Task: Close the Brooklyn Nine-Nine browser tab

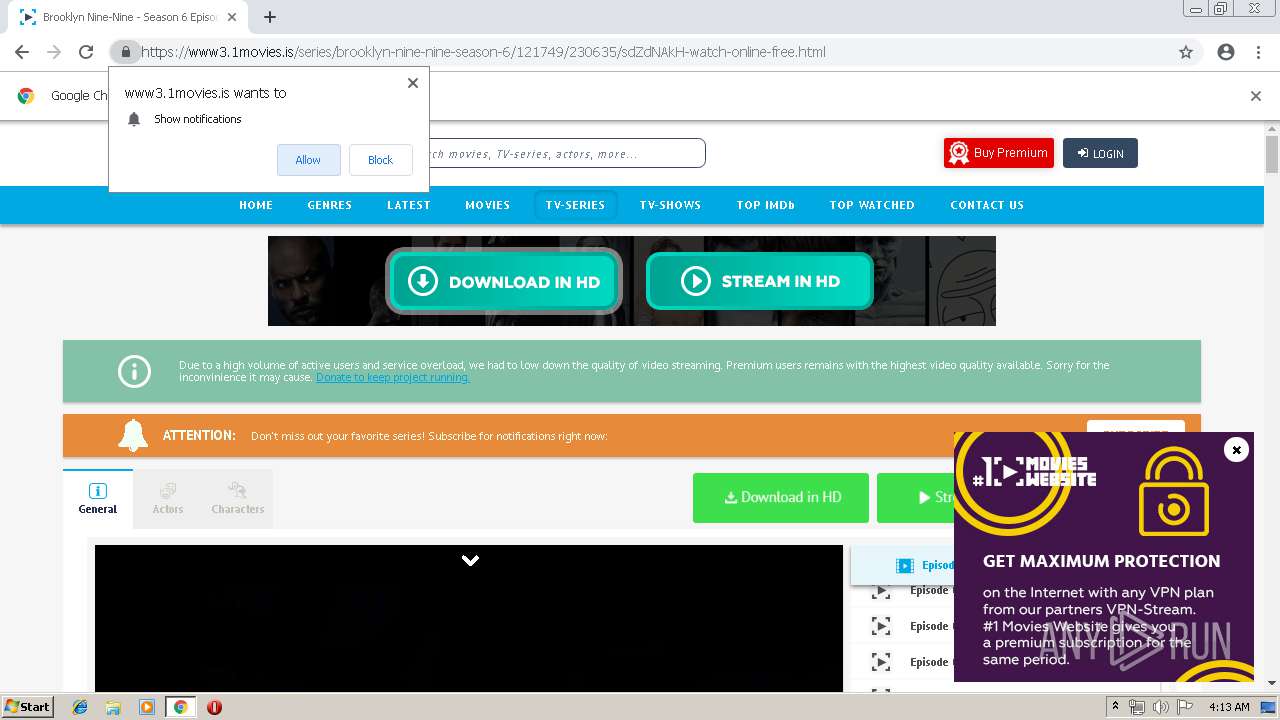Action: (x=232, y=17)
